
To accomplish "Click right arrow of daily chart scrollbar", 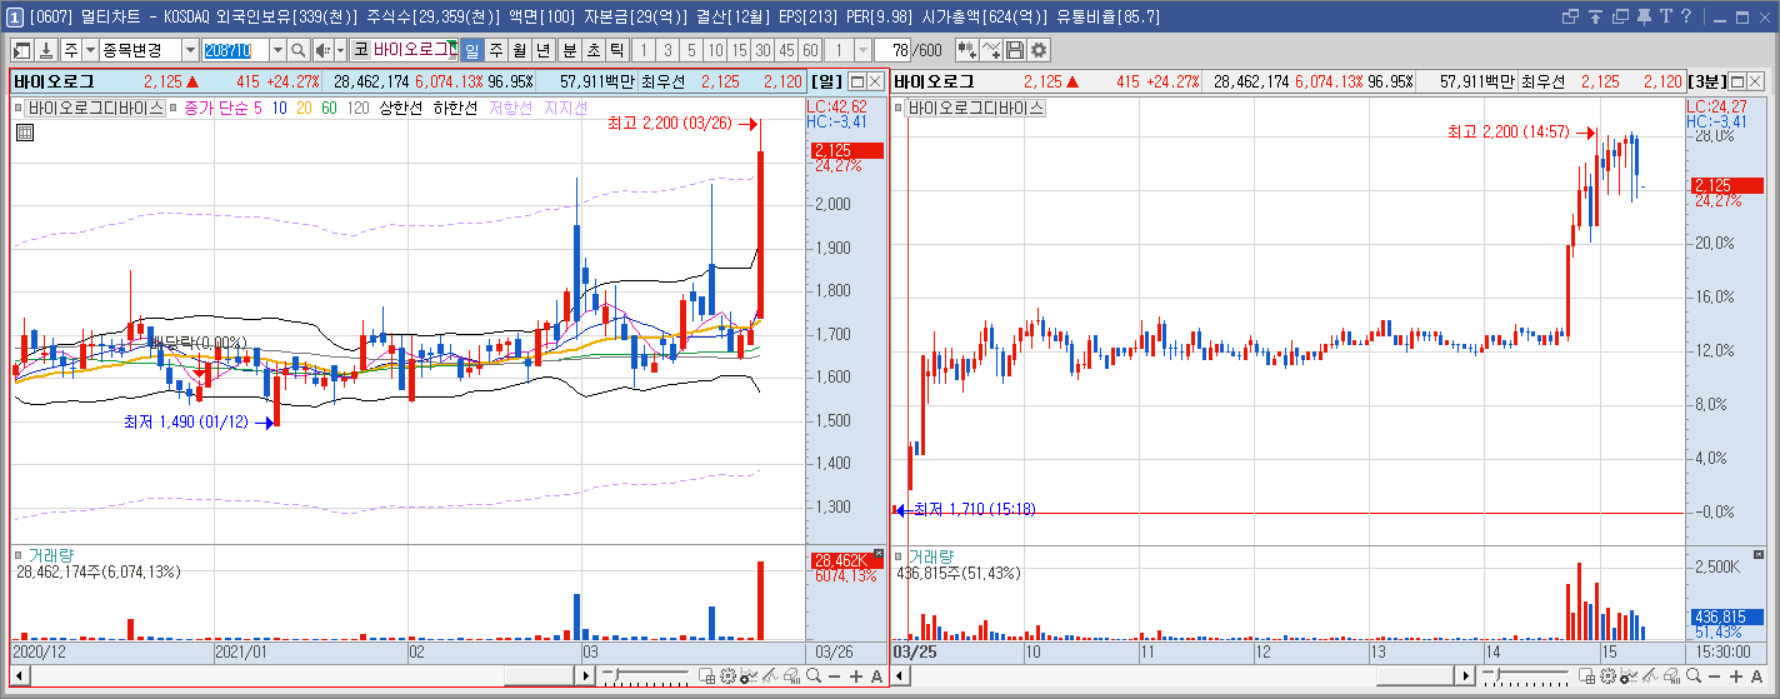I will tap(586, 677).
